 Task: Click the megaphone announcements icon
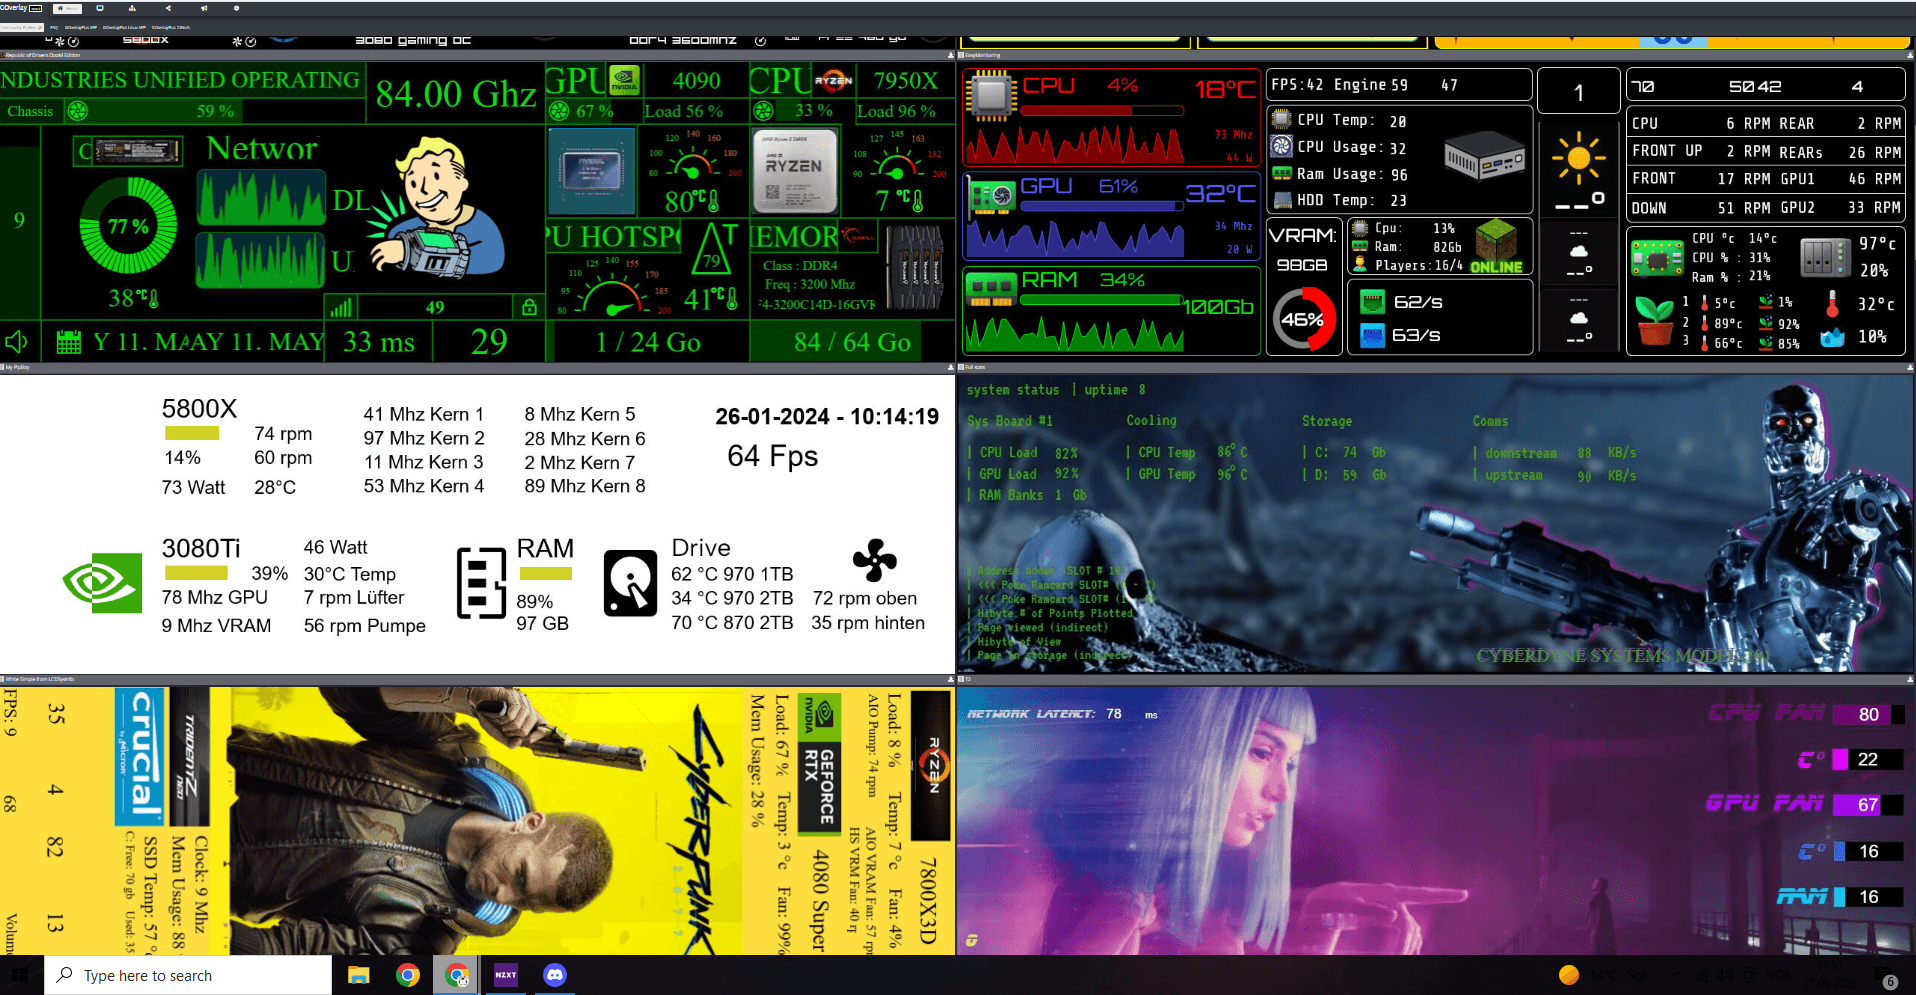tap(203, 8)
